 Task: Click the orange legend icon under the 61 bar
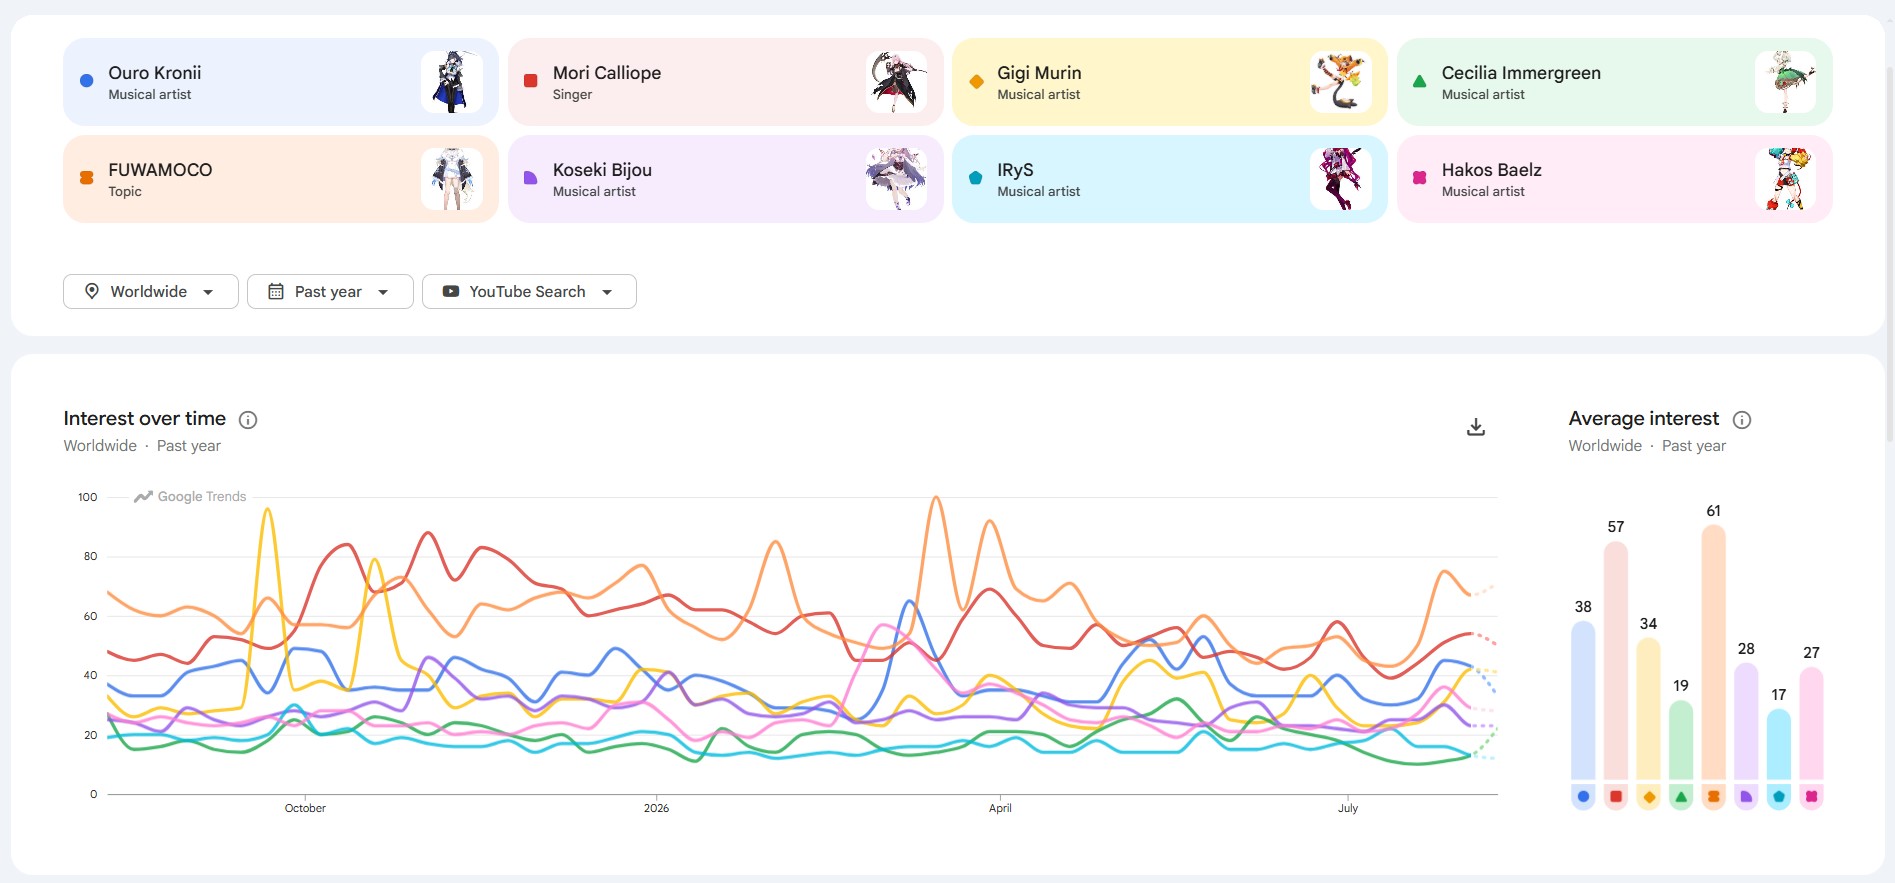[1714, 797]
